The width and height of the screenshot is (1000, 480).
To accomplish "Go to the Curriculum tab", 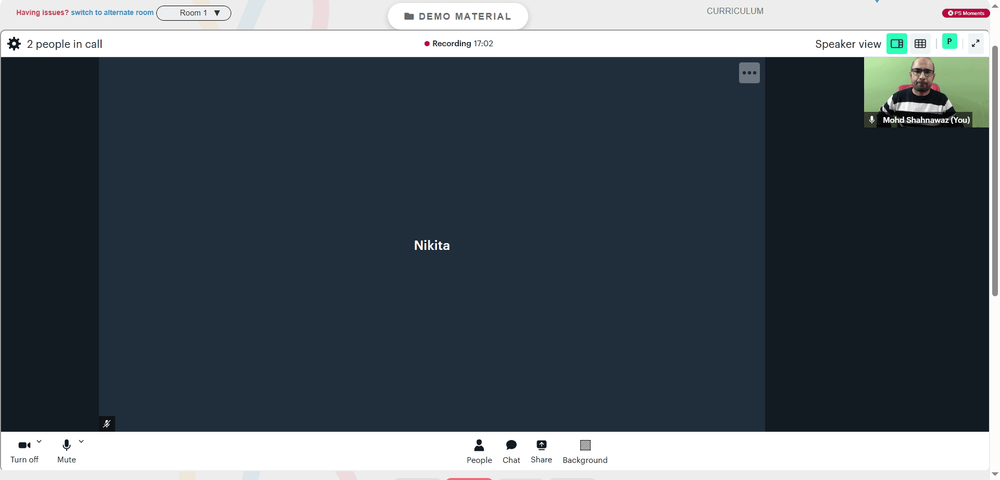I will coord(735,11).
